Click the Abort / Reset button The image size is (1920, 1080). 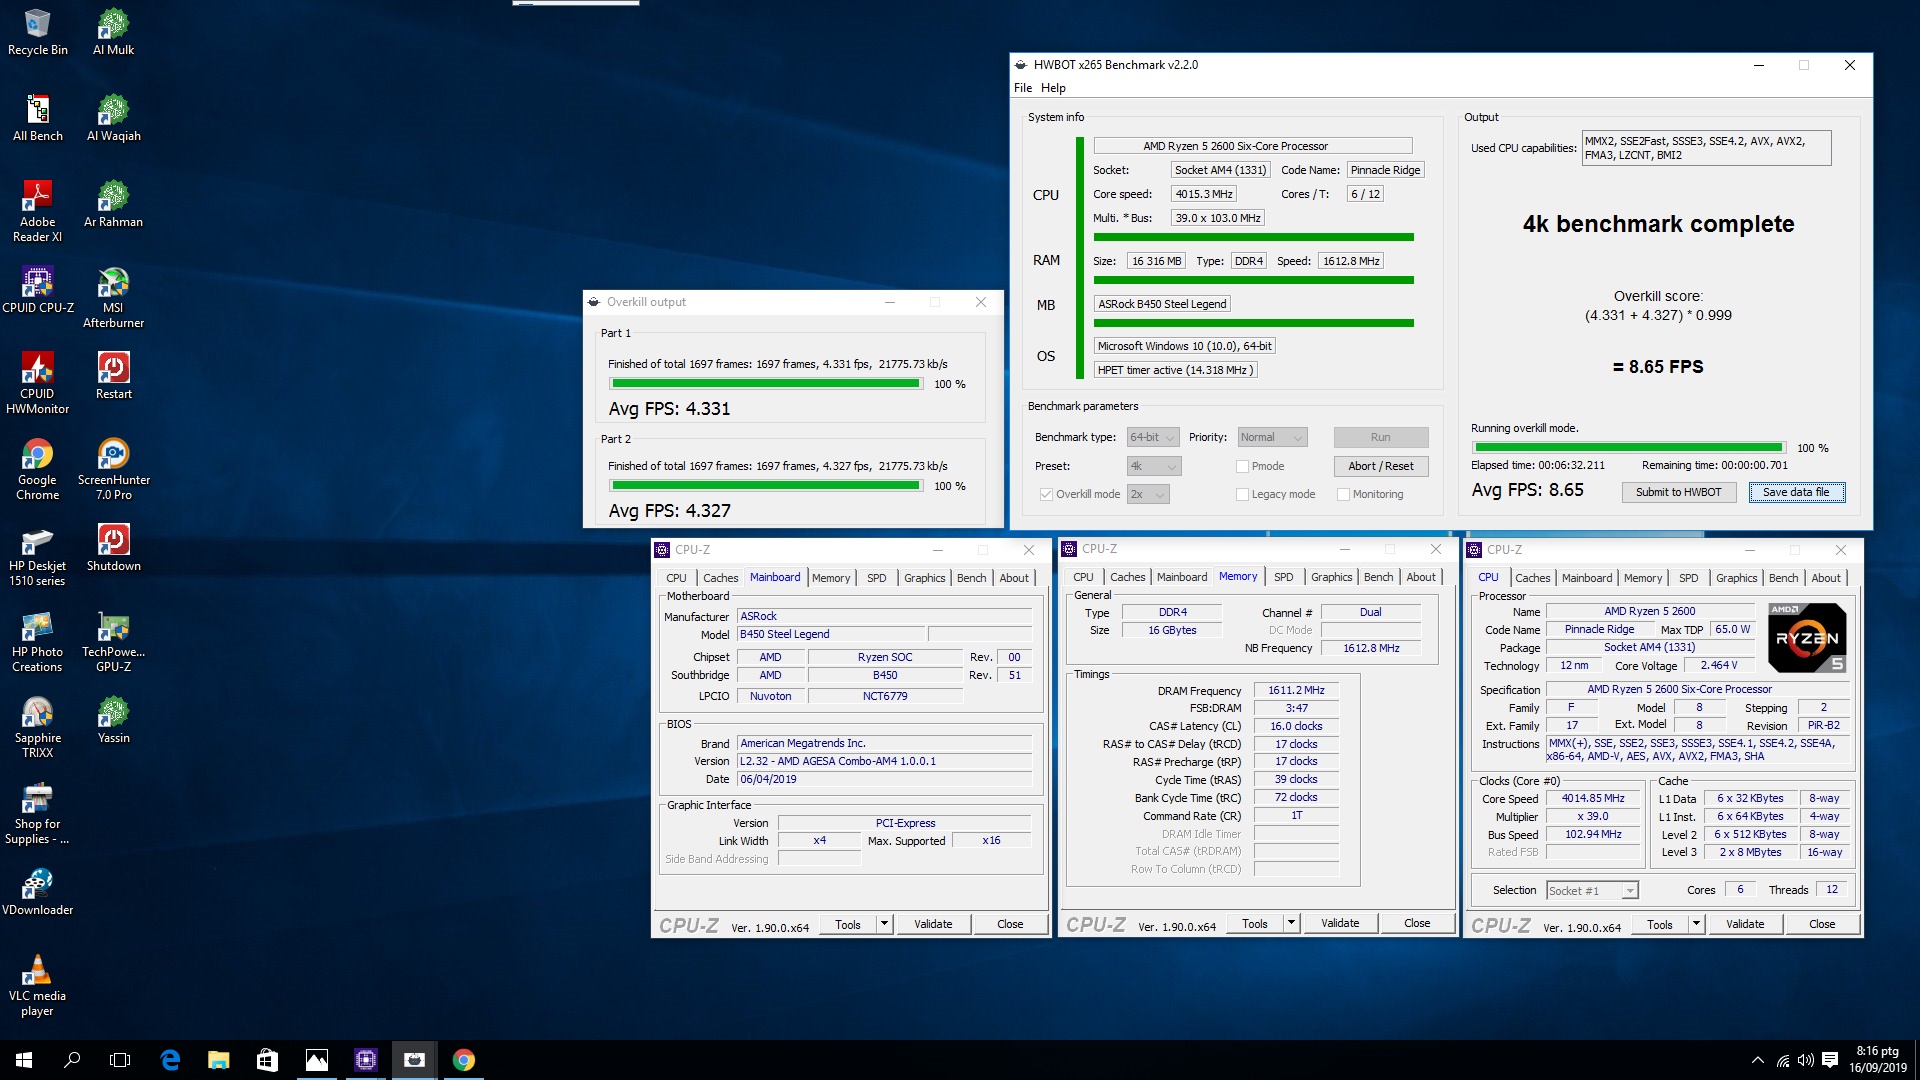1380,466
